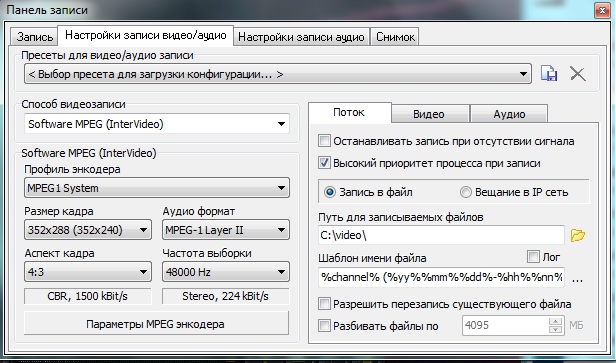Click the file name template input field
Screen dimensions: 616x363
coord(441,277)
